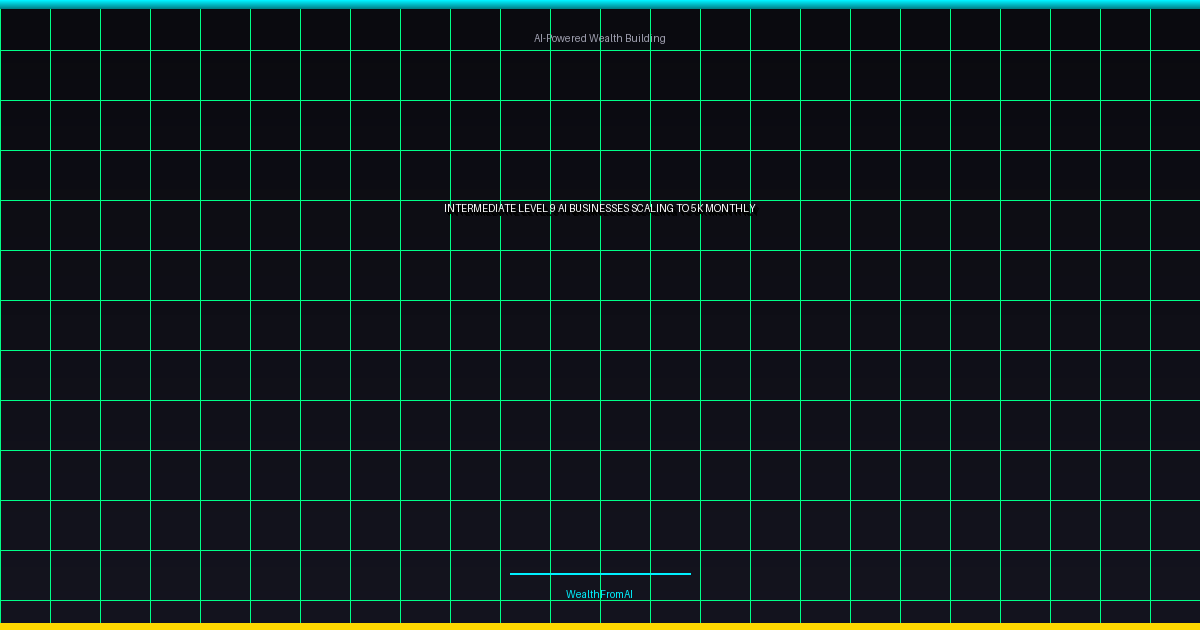Image resolution: width=1200 pixels, height=630 pixels.
Task: Click AI-Powered in the top header
Action: tap(560, 38)
